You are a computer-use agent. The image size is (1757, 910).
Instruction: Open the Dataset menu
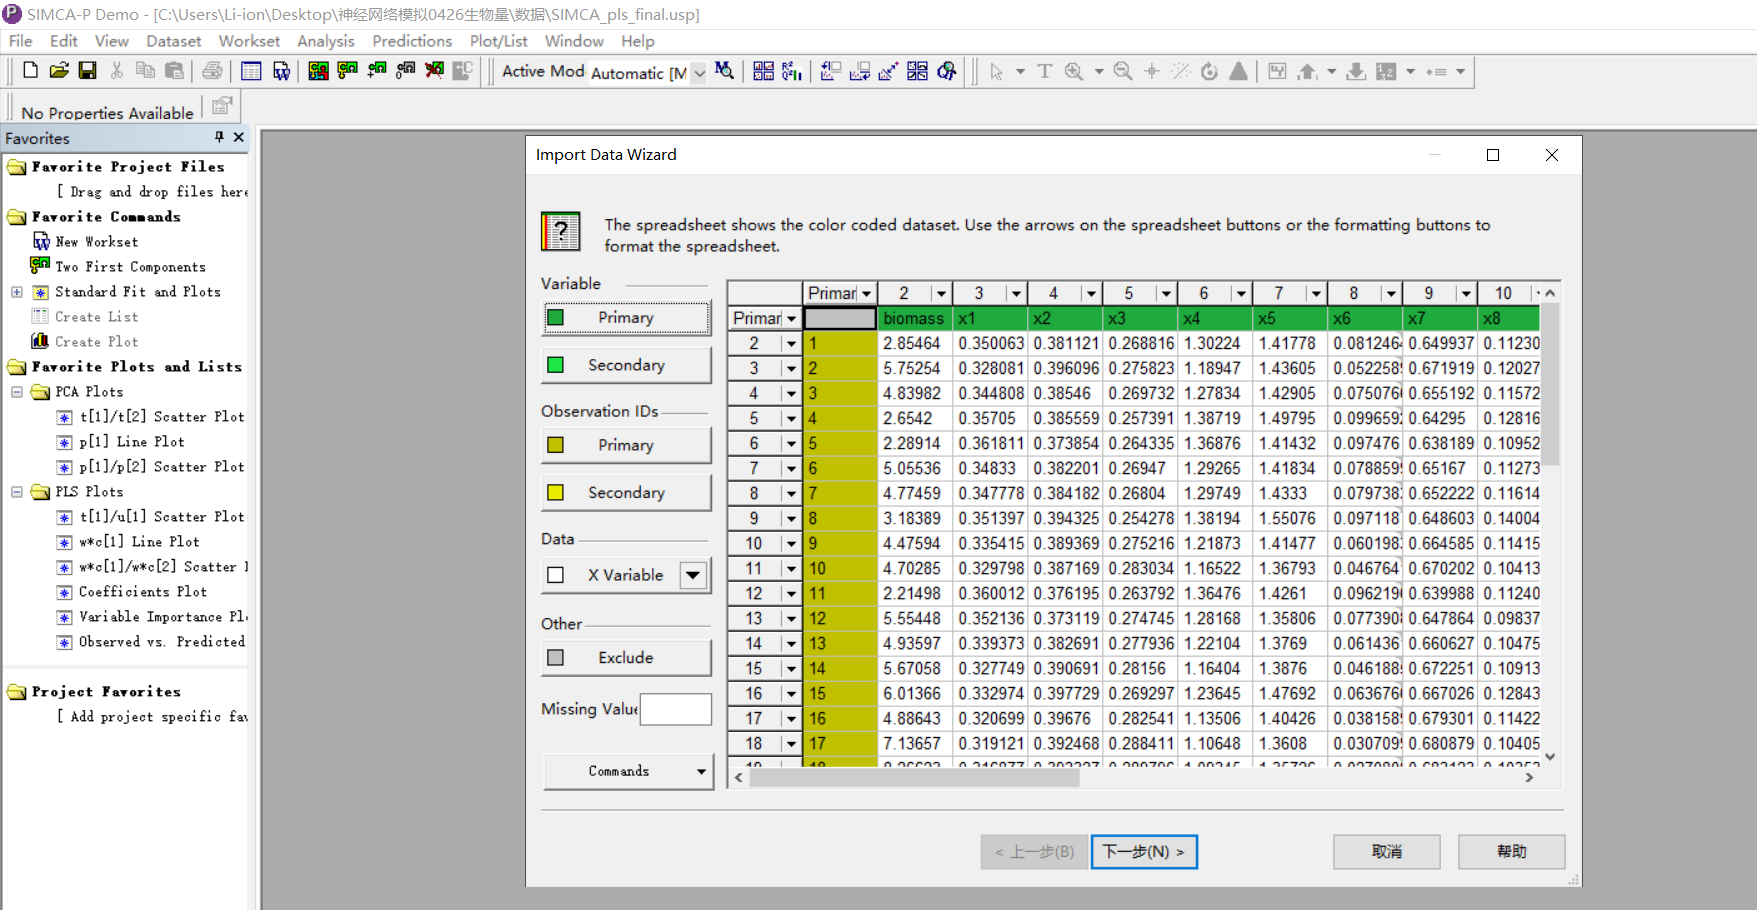[174, 41]
